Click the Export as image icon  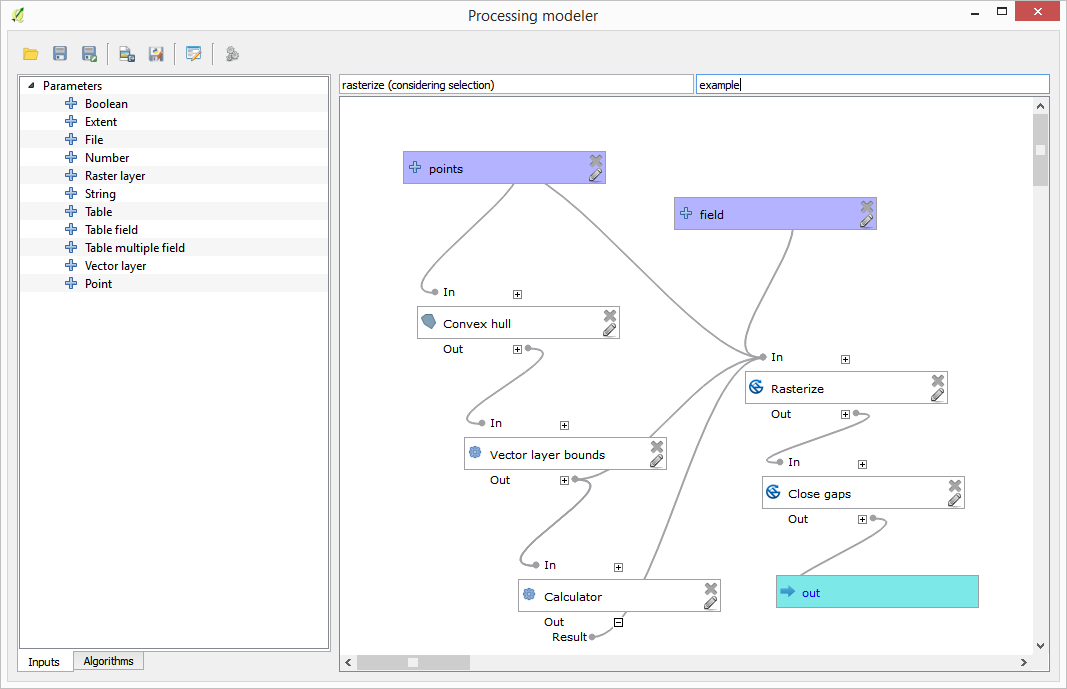pos(126,54)
